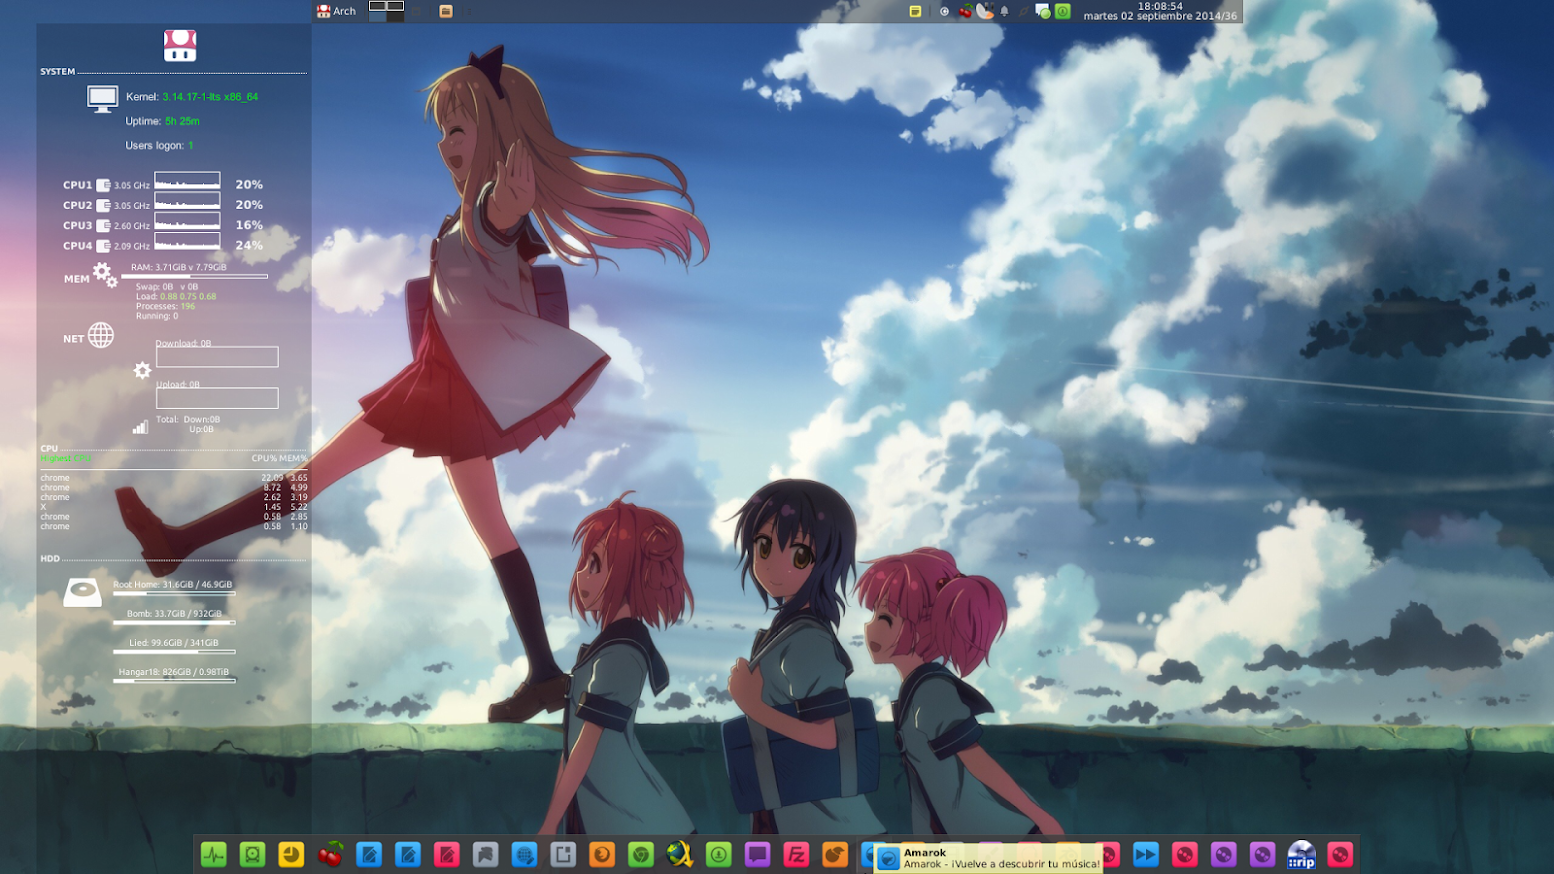
Task: Launch the green disk utility dock icon
Action: [252, 854]
